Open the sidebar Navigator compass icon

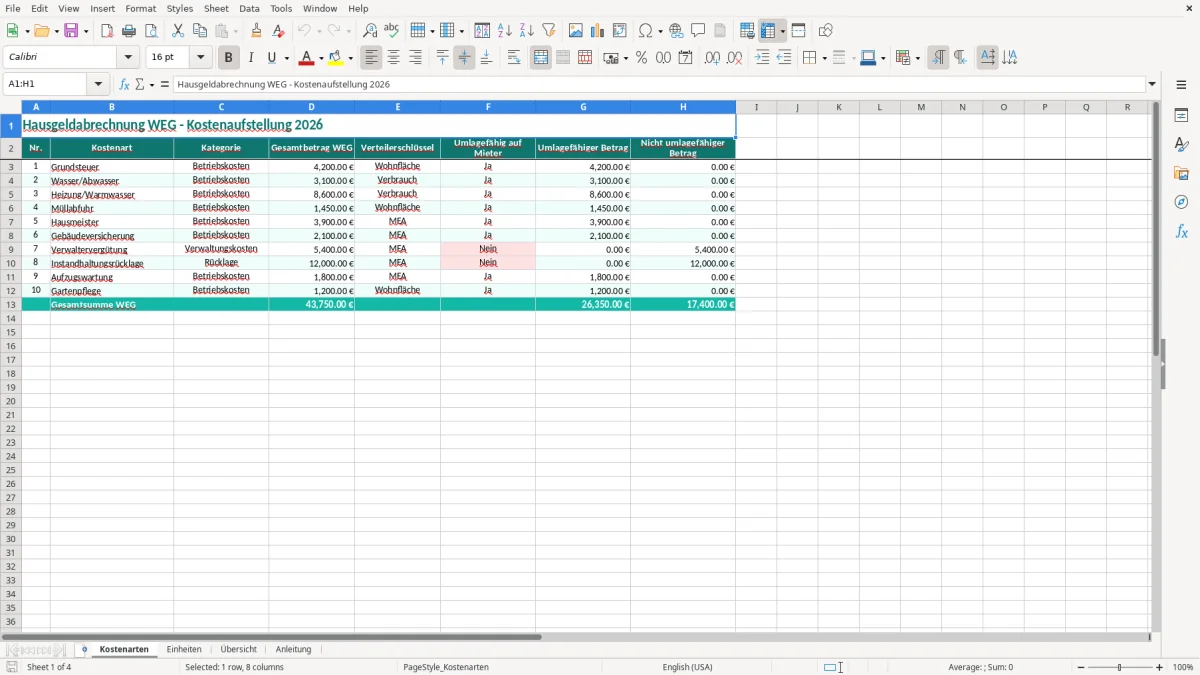pos(1181,202)
